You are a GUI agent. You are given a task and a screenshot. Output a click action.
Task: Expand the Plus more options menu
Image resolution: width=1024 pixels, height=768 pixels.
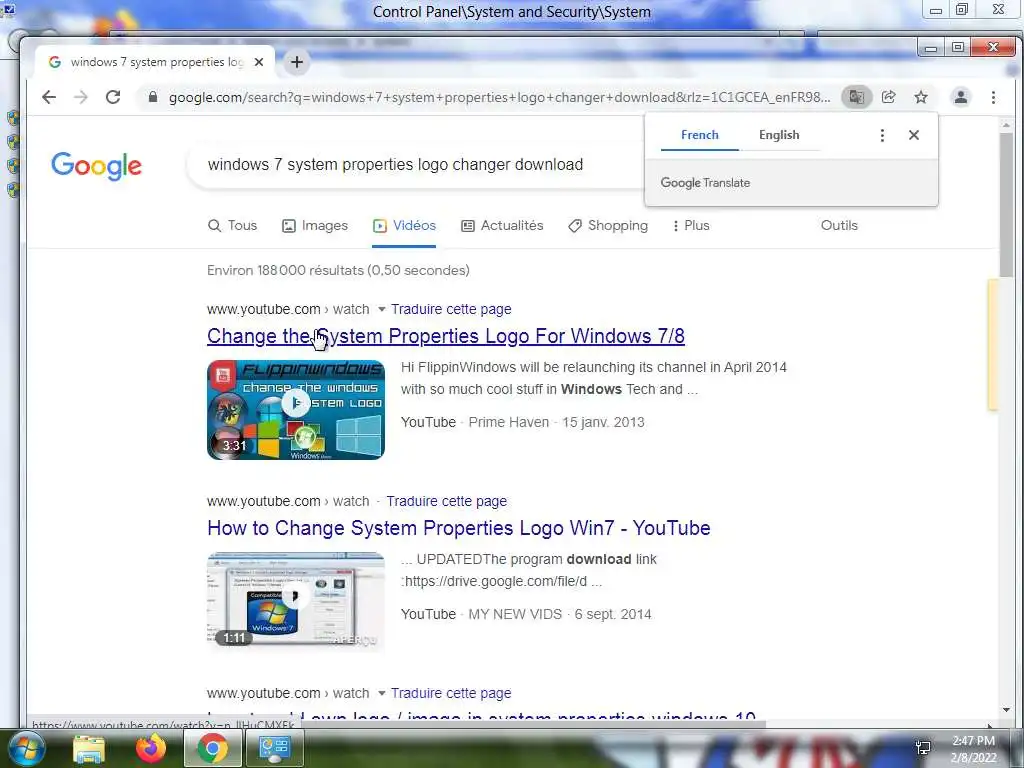click(691, 225)
